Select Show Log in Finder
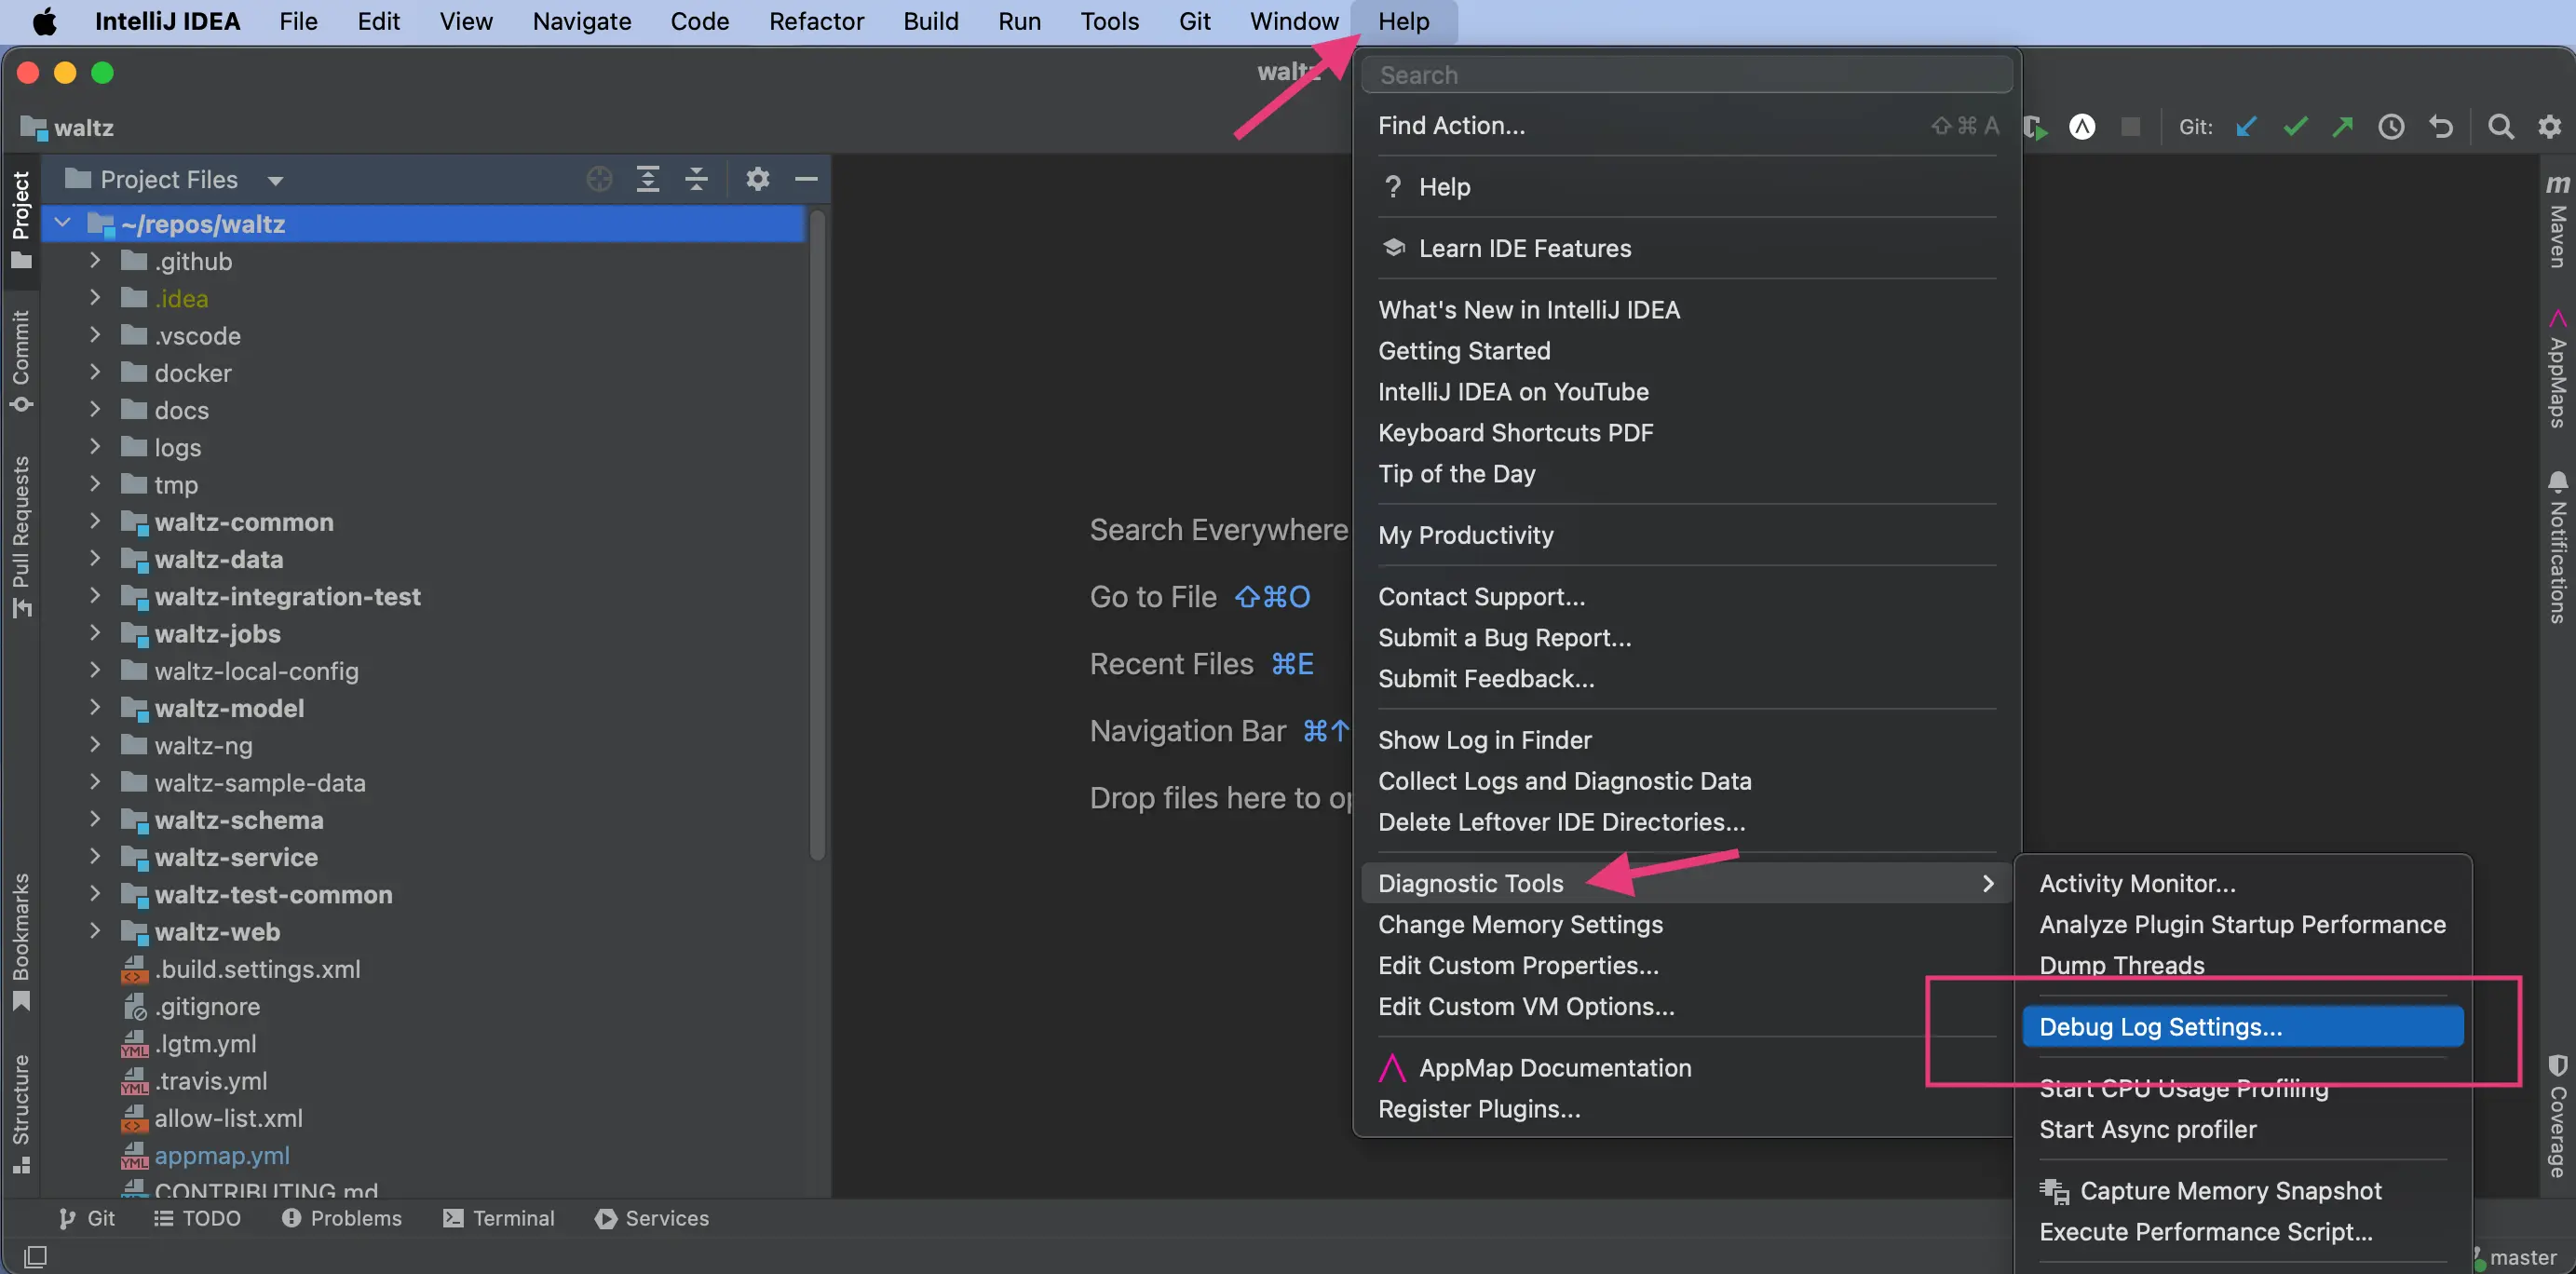 (1686, 740)
